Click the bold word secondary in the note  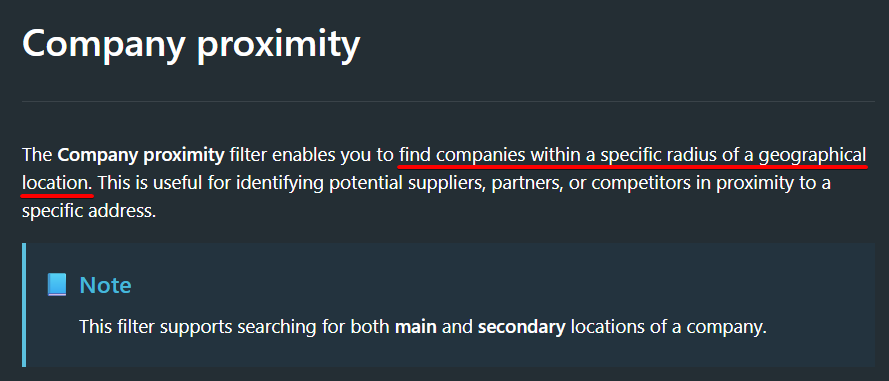click(x=522, y=327)
